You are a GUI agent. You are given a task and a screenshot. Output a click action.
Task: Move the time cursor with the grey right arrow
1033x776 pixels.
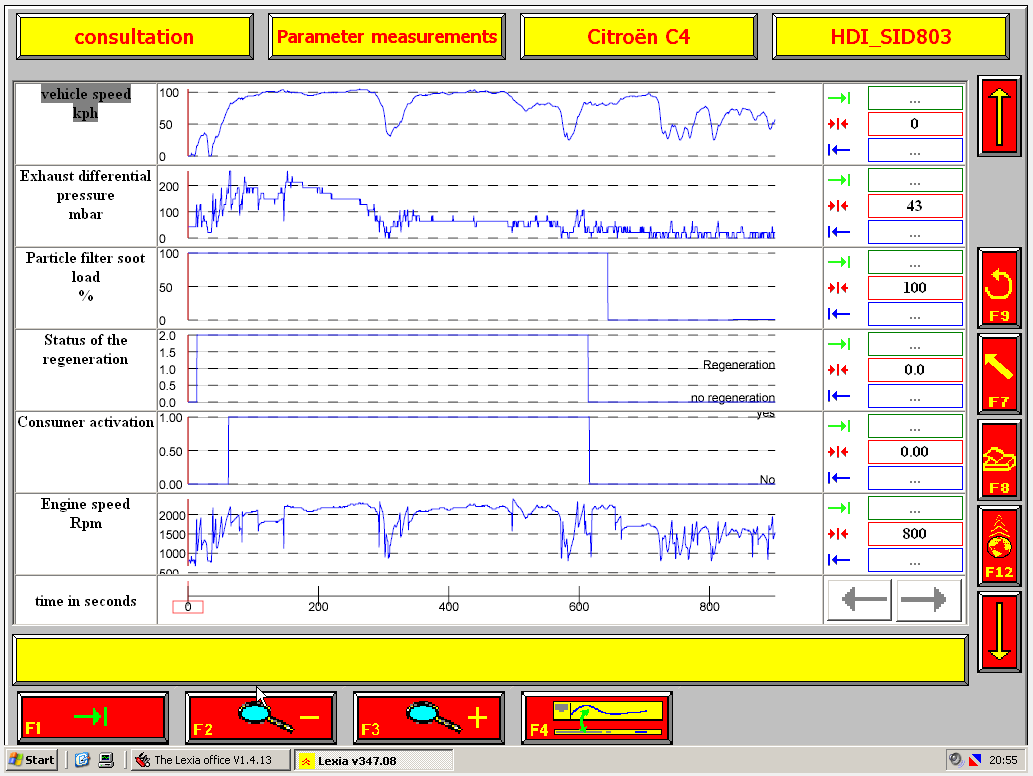[x=928, y=600]
